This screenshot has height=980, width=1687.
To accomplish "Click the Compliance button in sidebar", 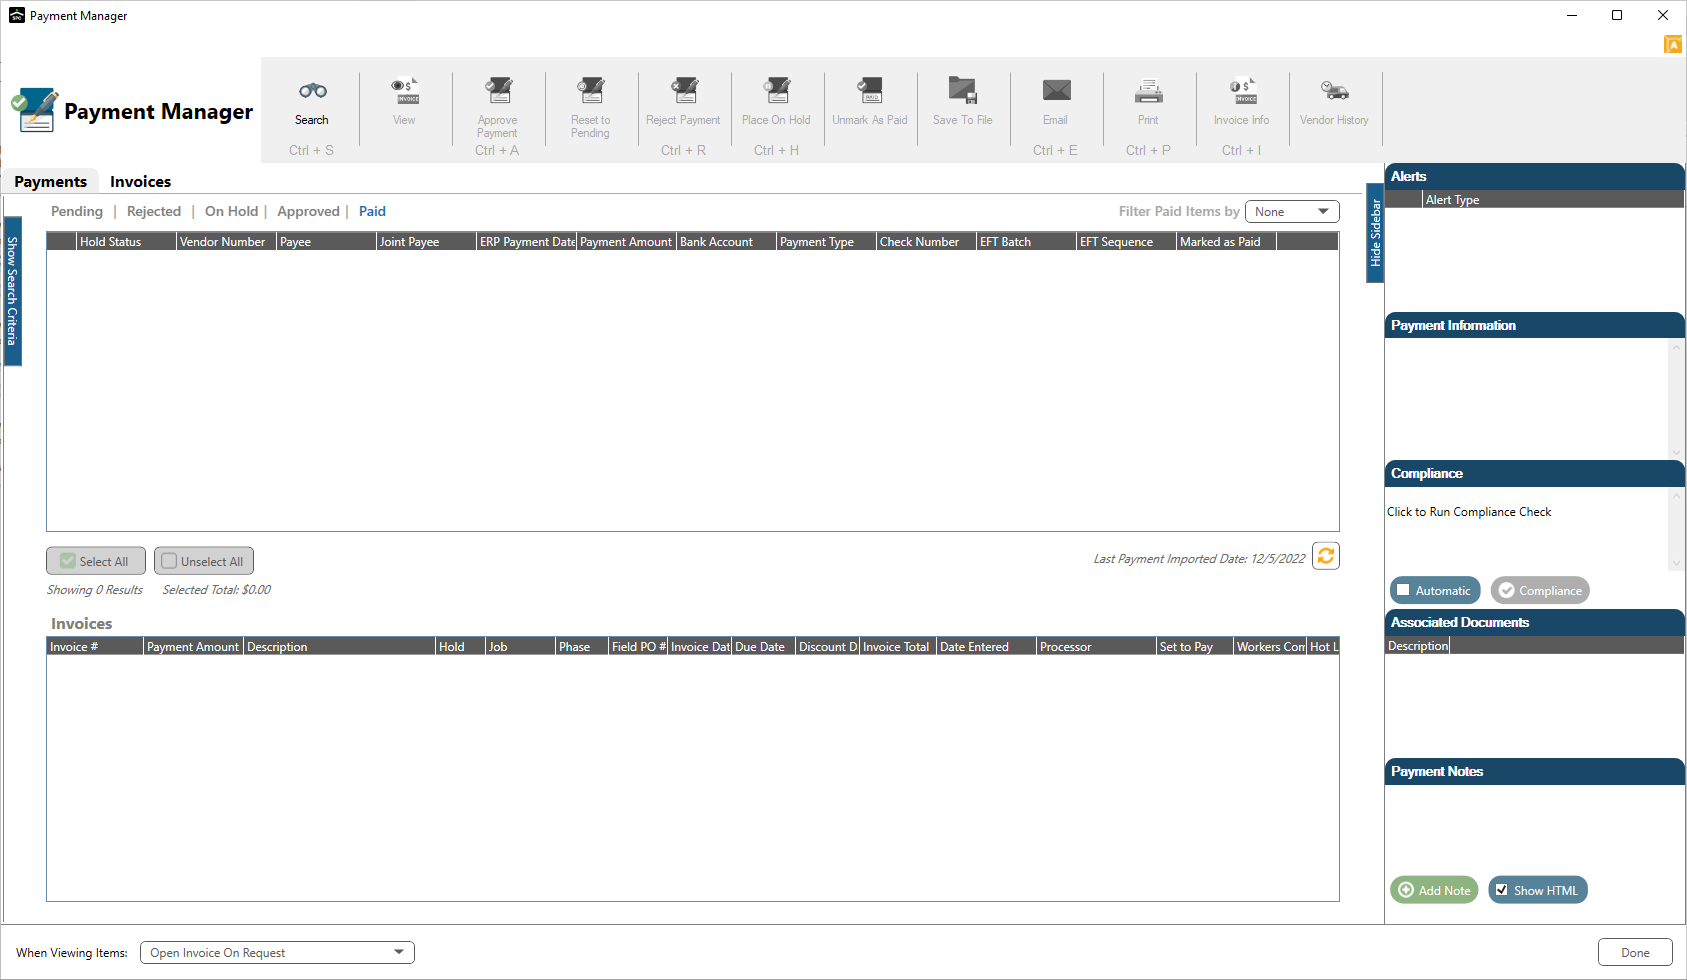I will coord(1540,590).
